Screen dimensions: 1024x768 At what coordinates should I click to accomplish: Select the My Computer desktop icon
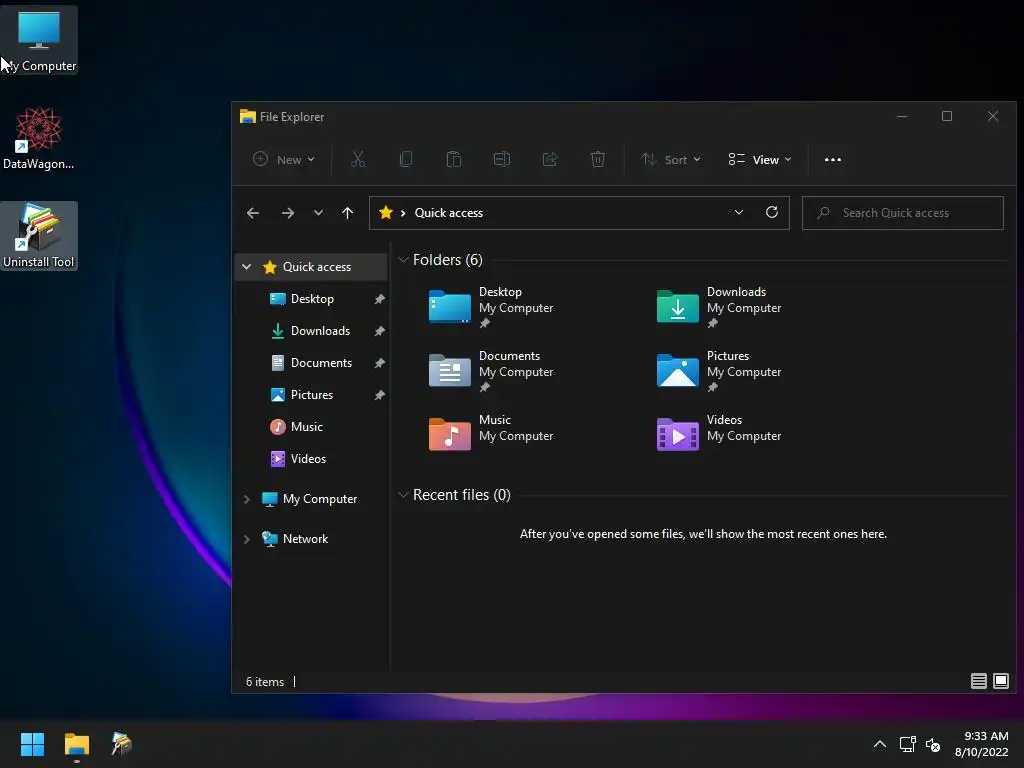(39, 40)
